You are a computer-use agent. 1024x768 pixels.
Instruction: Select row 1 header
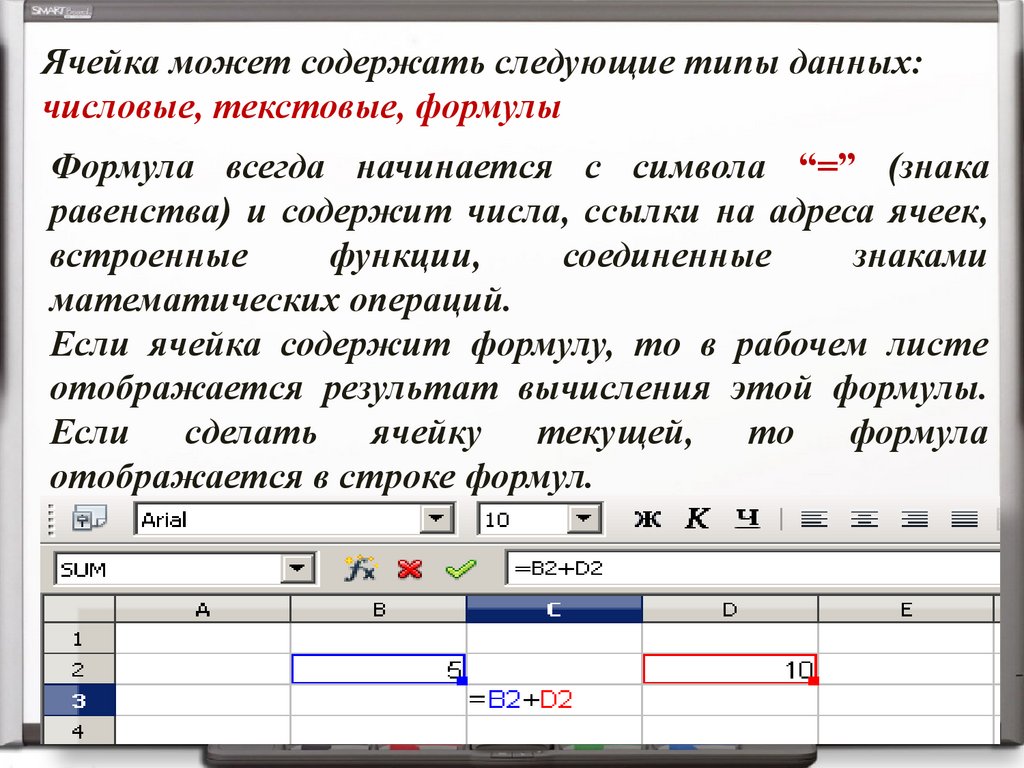[x=78, y=638]
